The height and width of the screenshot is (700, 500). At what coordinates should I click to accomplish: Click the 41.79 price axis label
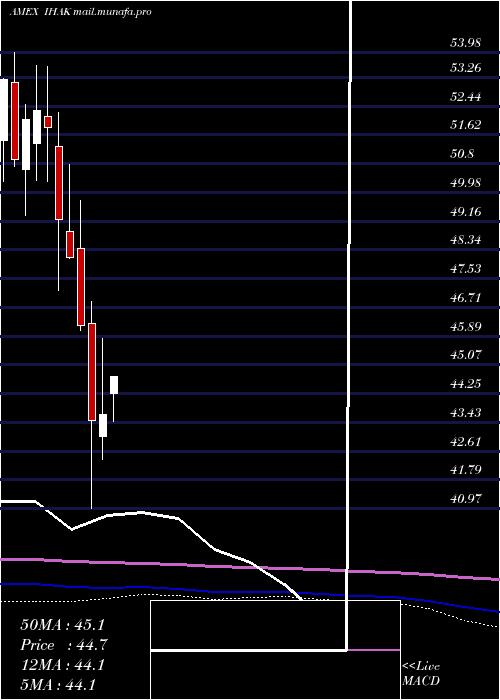point(466,470)
